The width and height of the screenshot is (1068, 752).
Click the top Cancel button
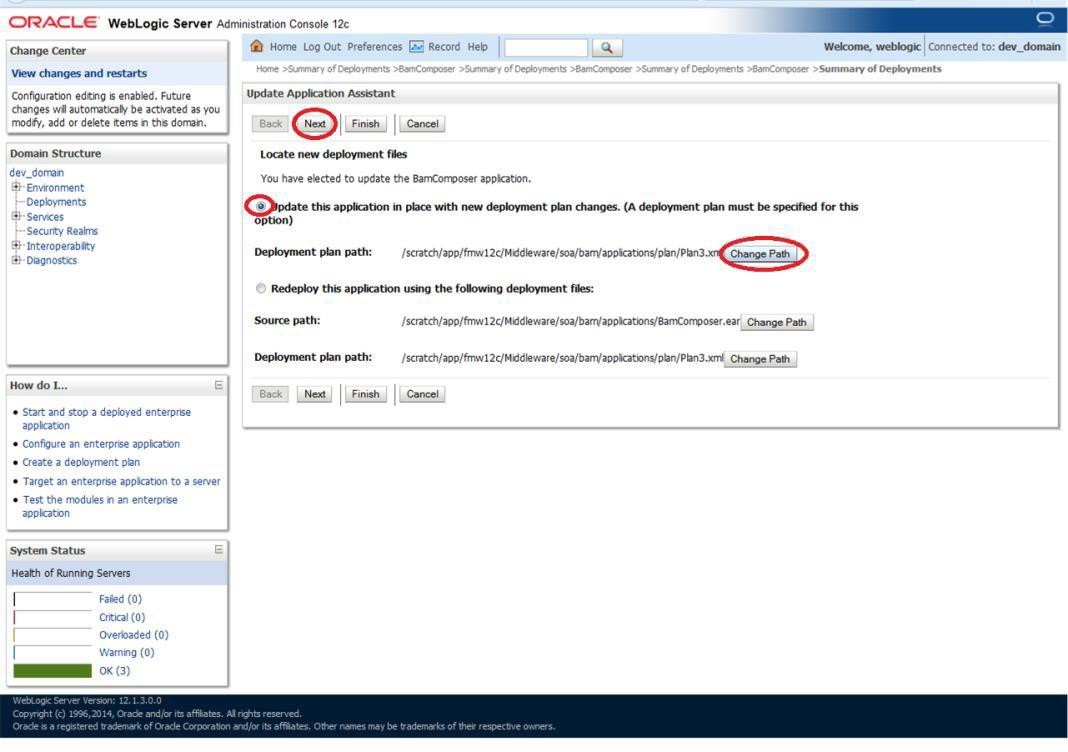[422, 124]
